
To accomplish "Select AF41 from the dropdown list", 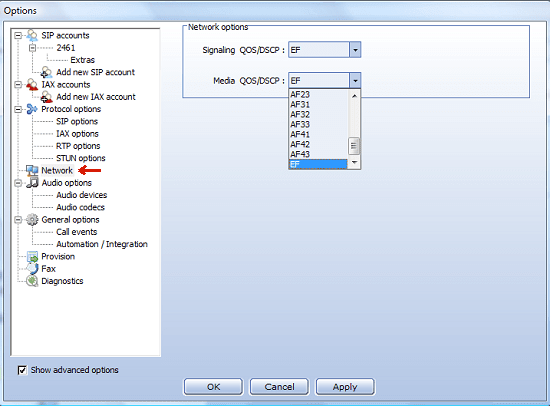I will click(x=318, y=135).
